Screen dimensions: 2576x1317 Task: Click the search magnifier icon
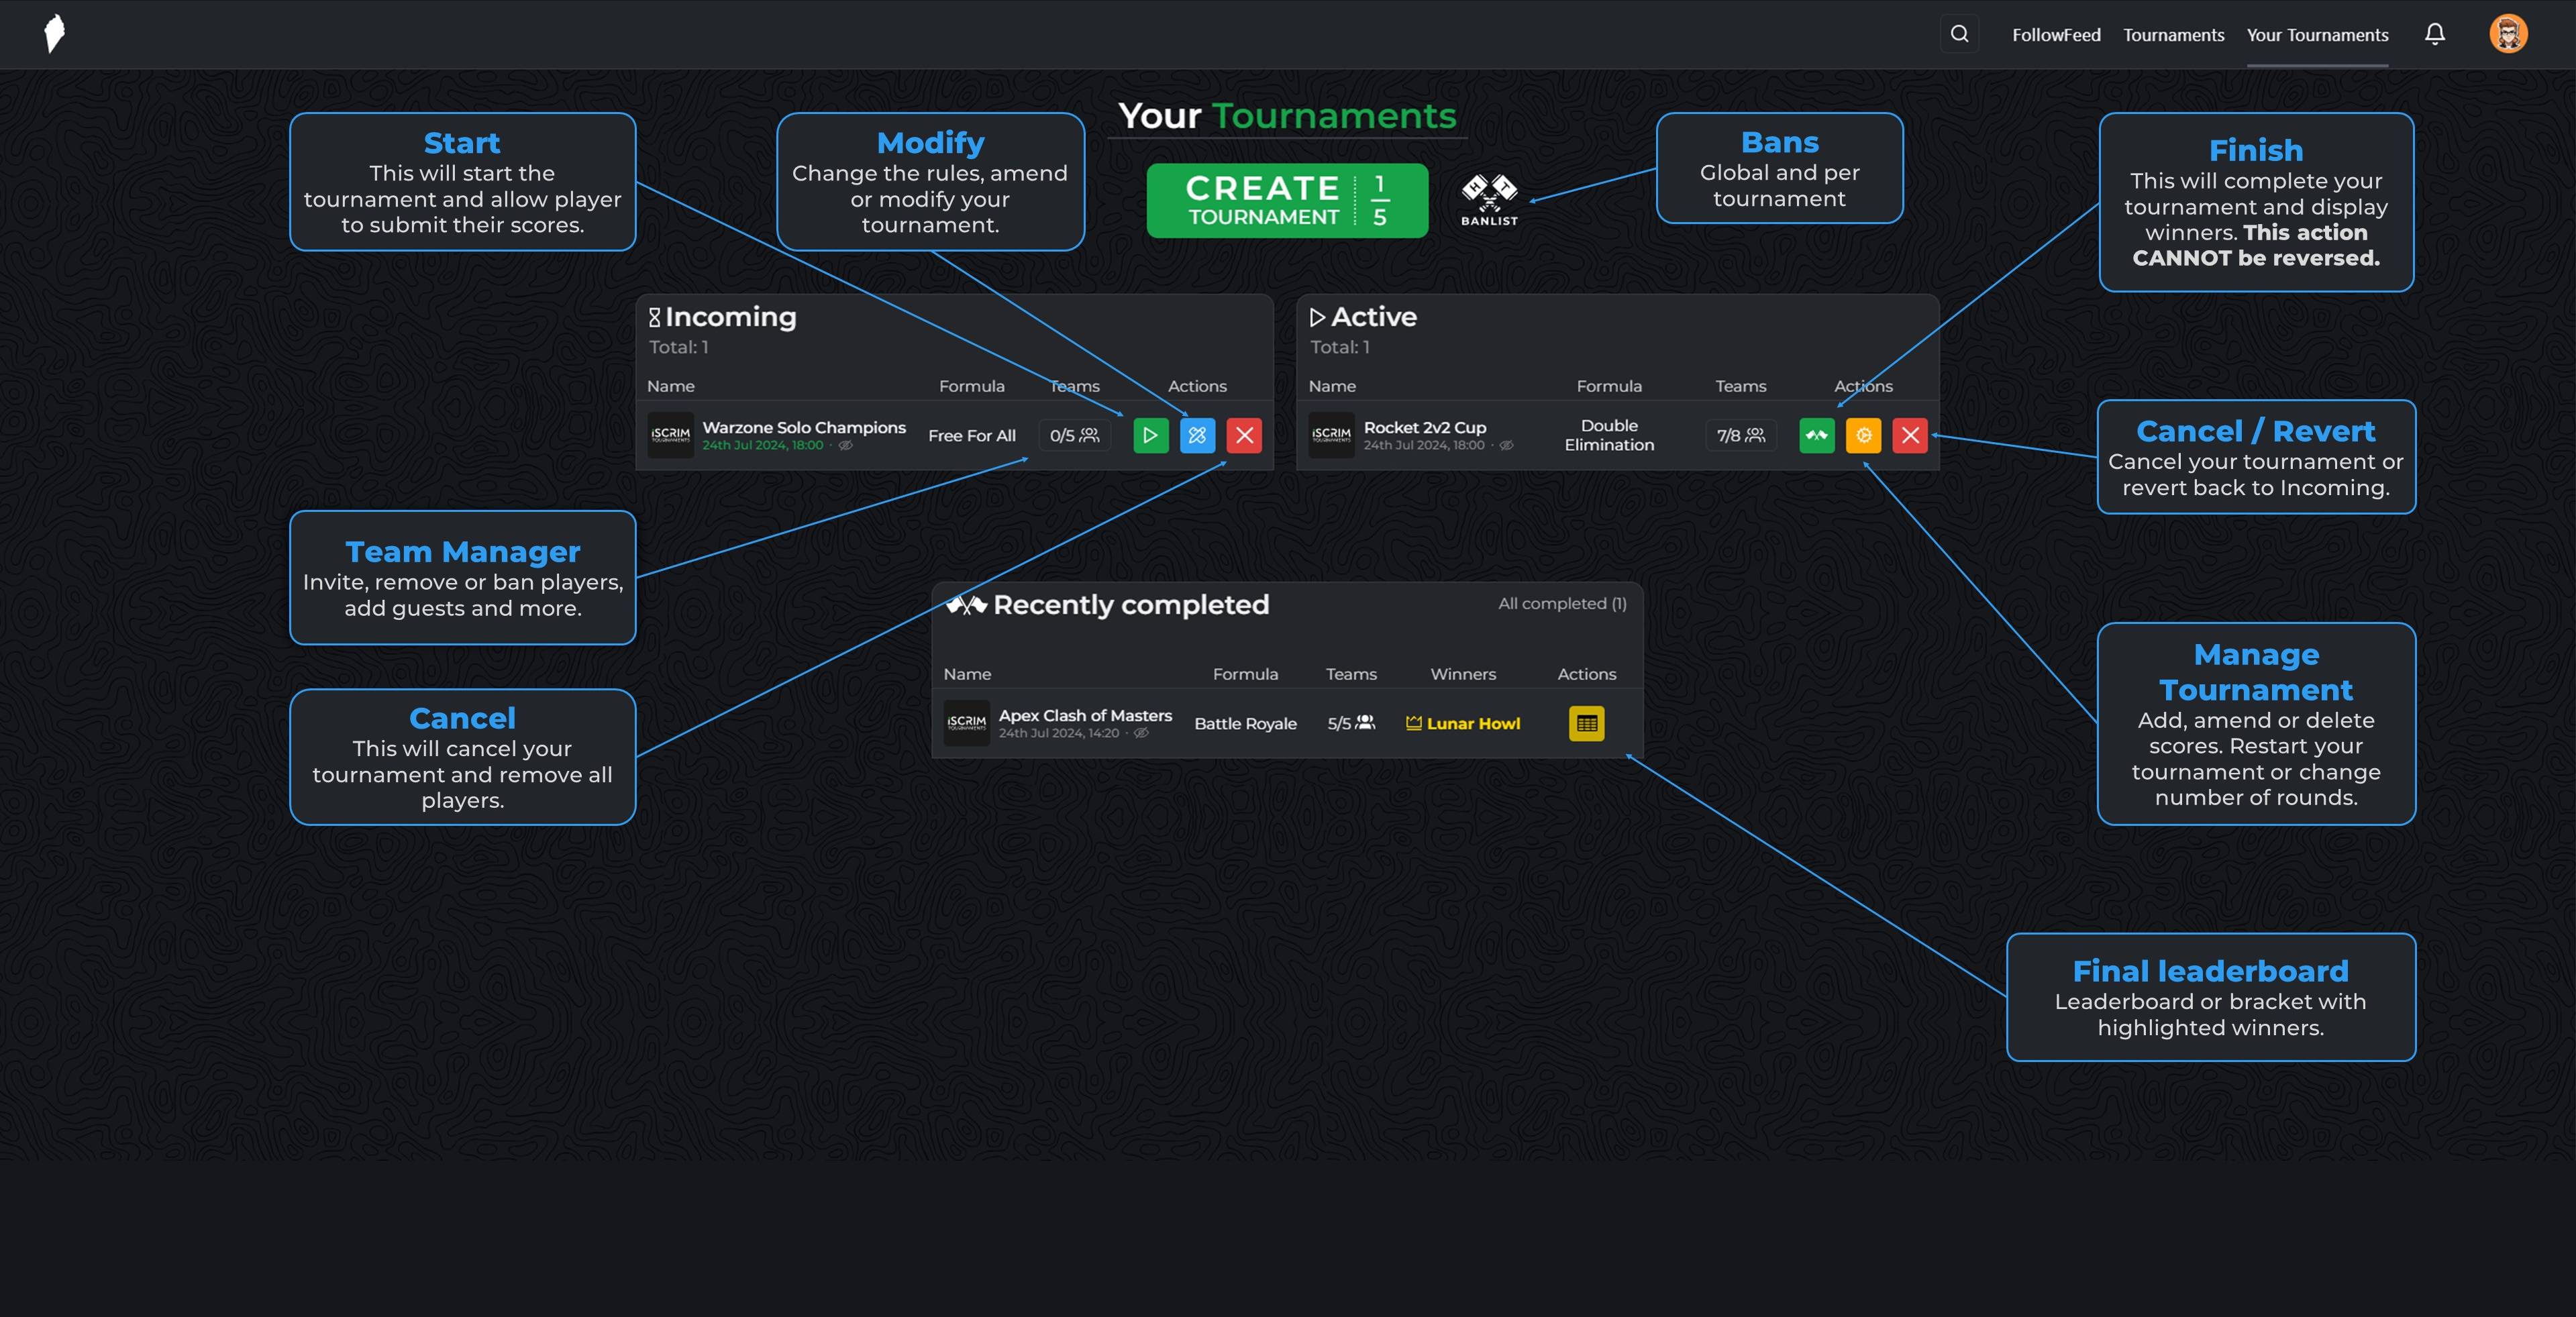(1959, 34)
